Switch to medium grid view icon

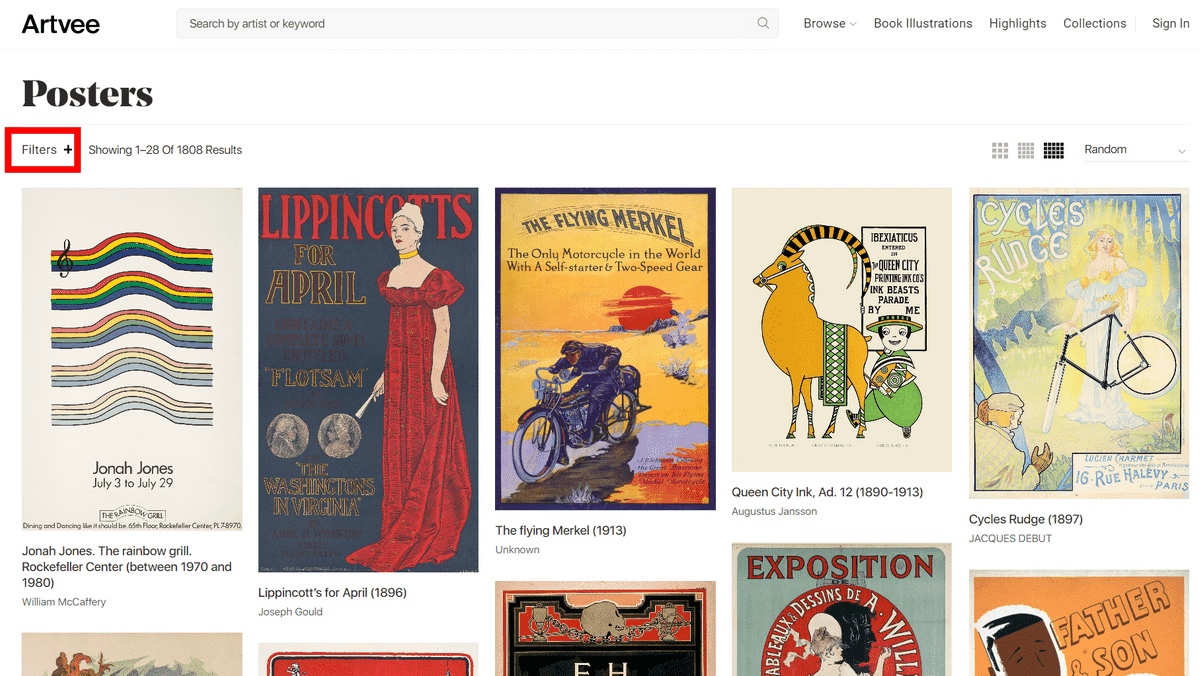1026,150
